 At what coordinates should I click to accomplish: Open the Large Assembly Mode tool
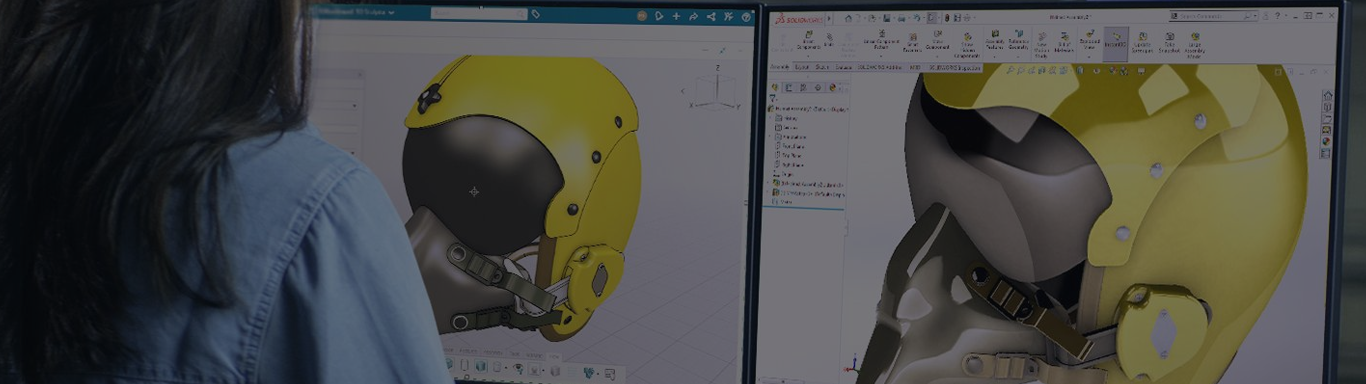coord(1195,44)
